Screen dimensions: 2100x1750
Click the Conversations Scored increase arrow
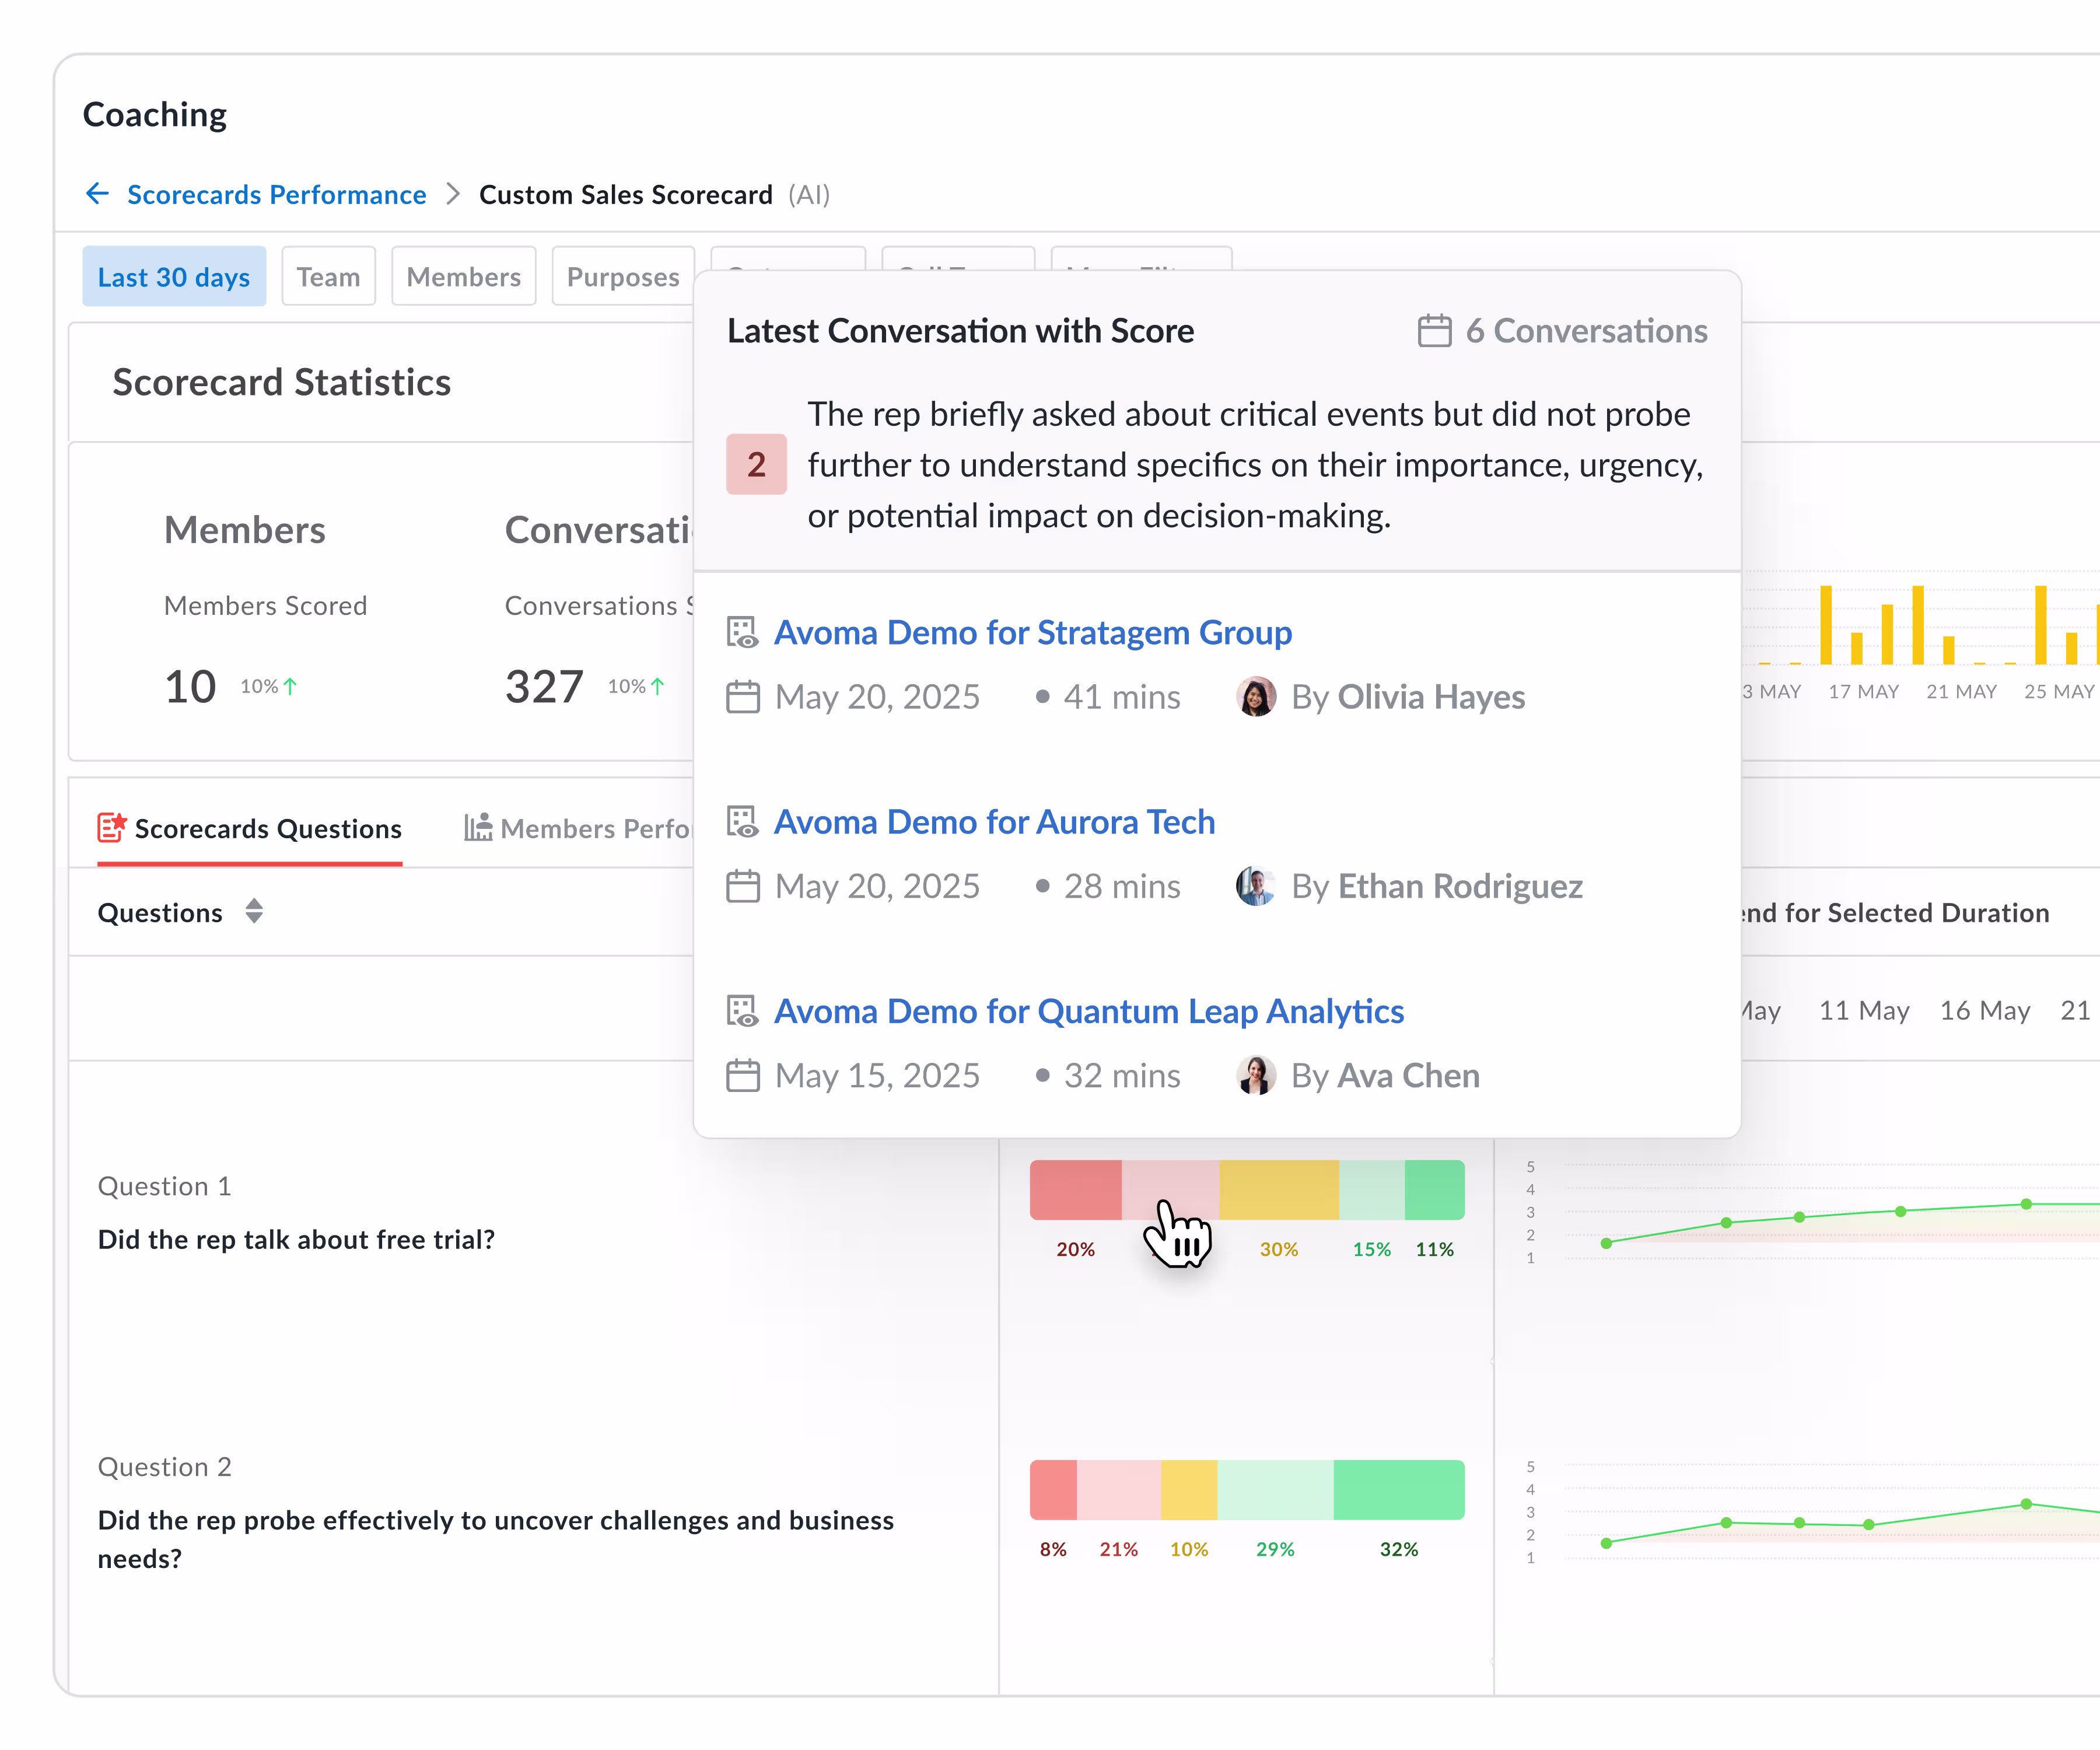point(658,686)
